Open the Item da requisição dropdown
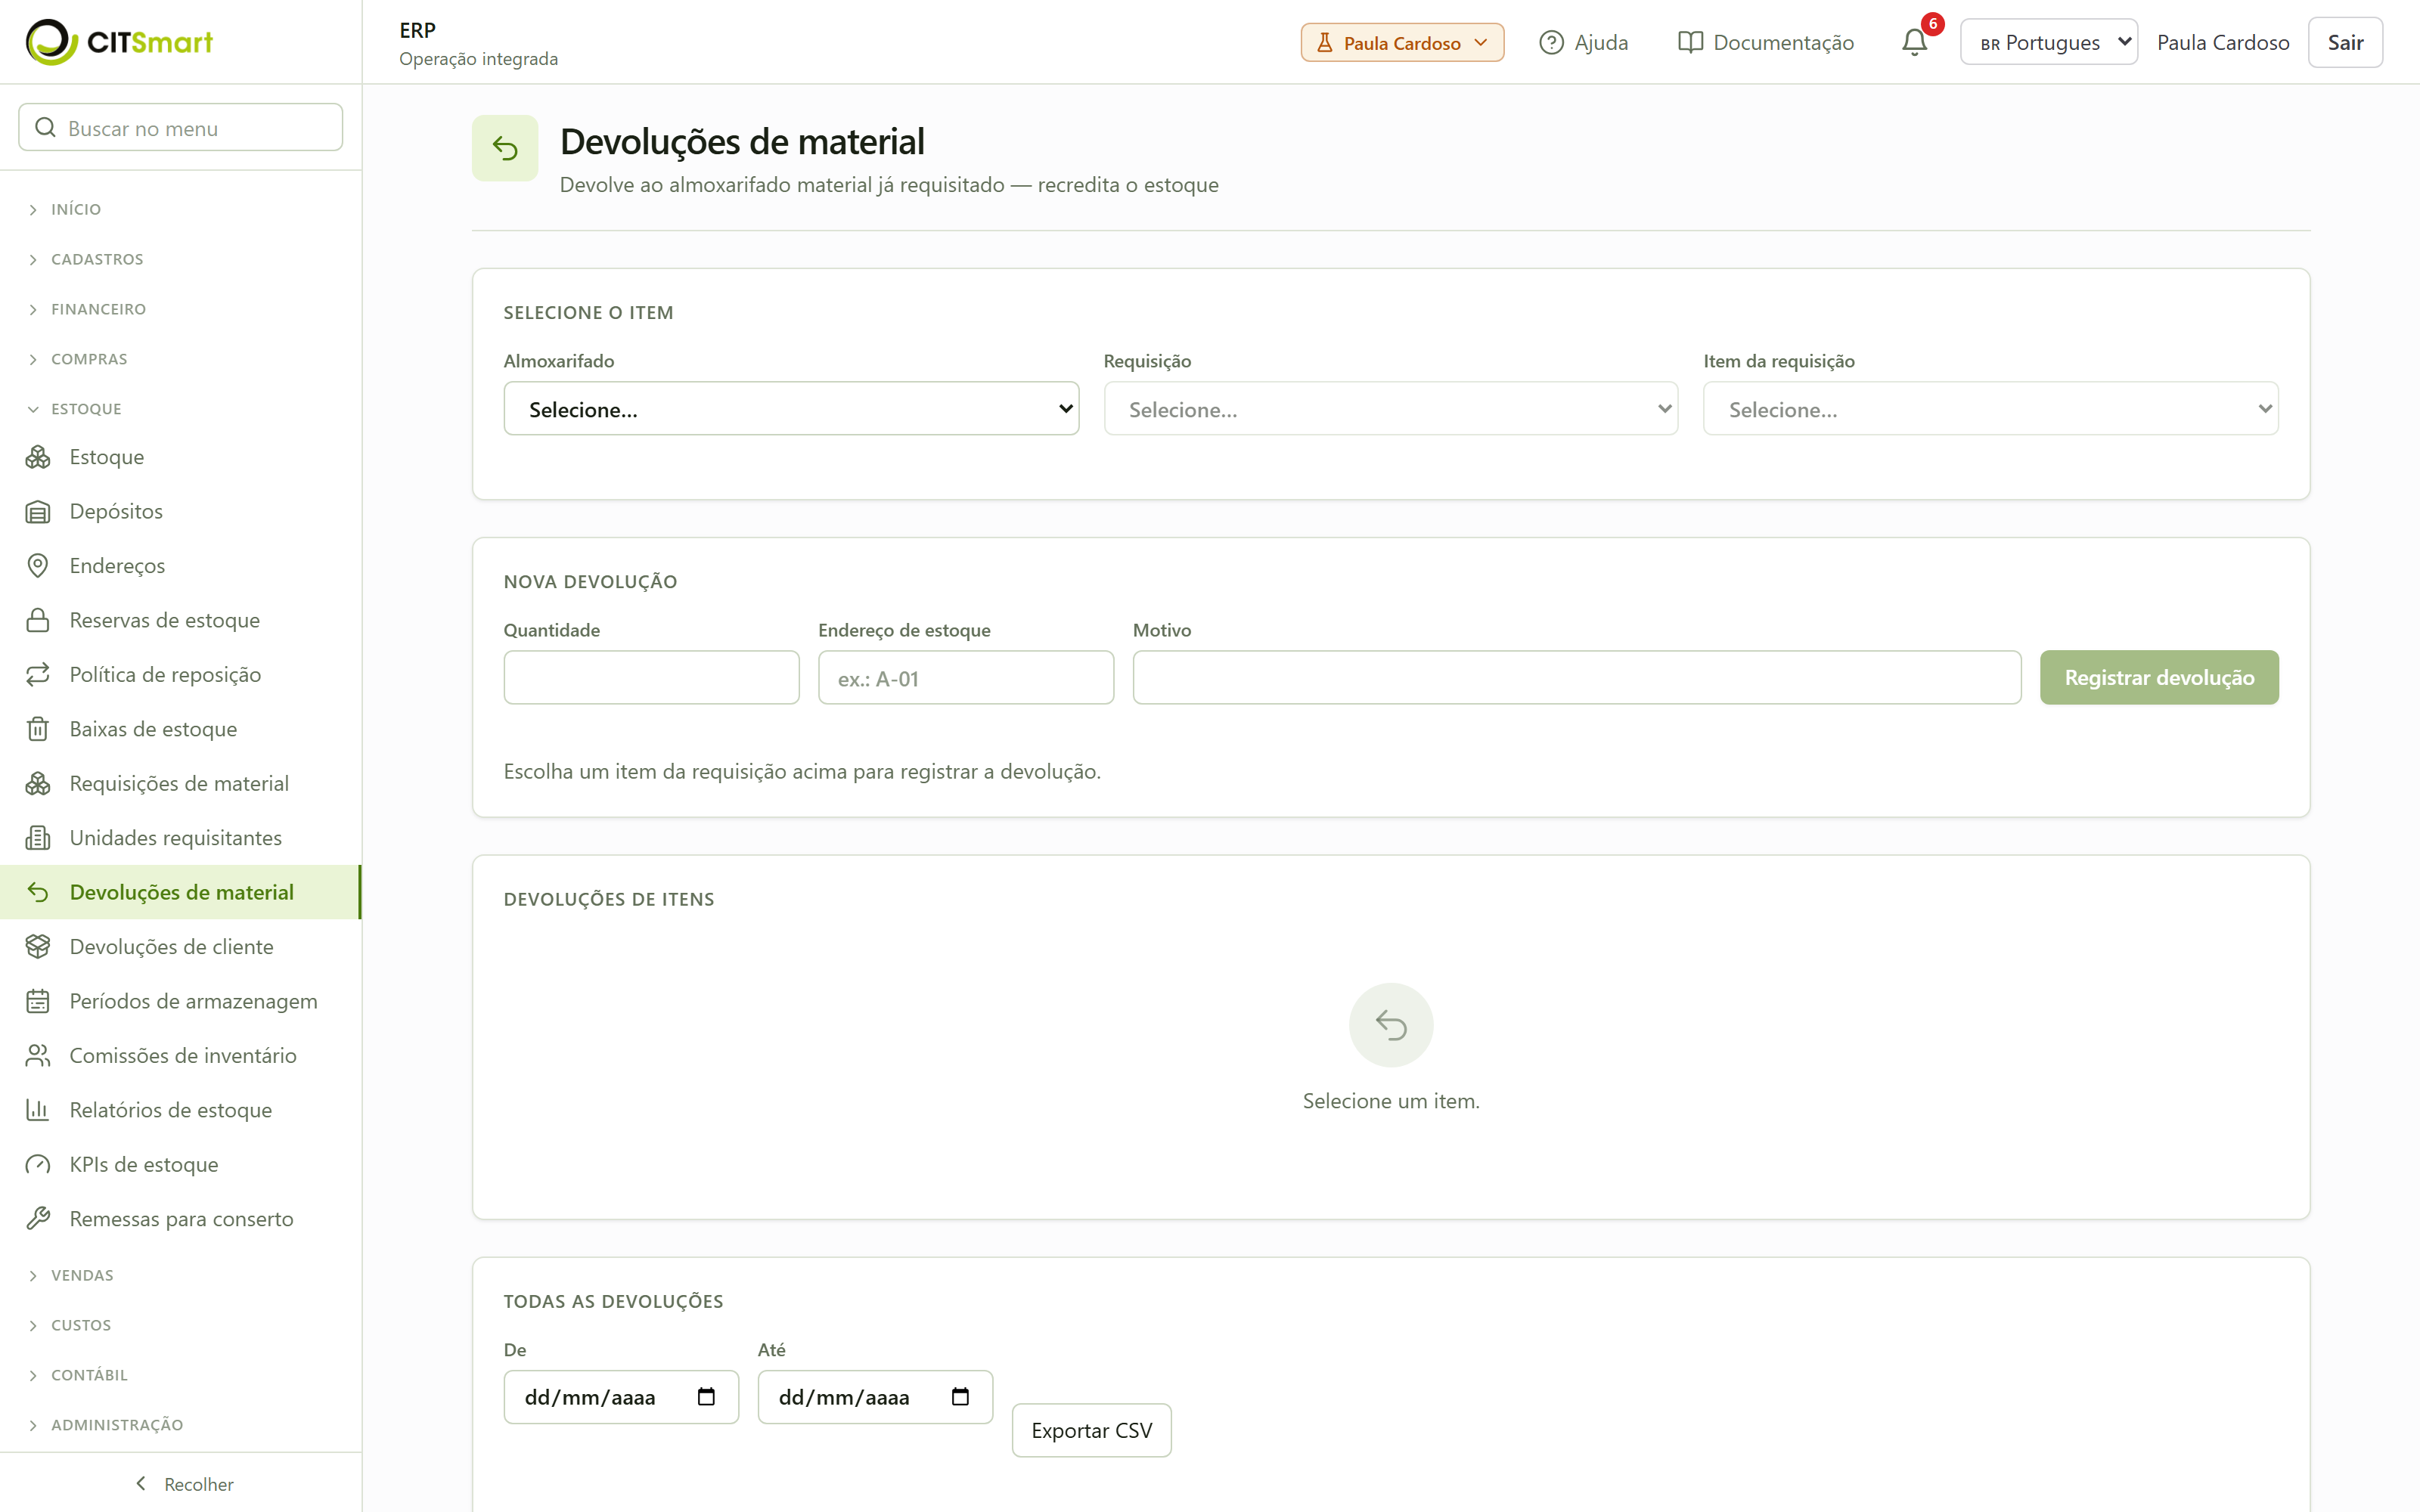Screen dimensions: 2420x1512 tap(1990, 409)
